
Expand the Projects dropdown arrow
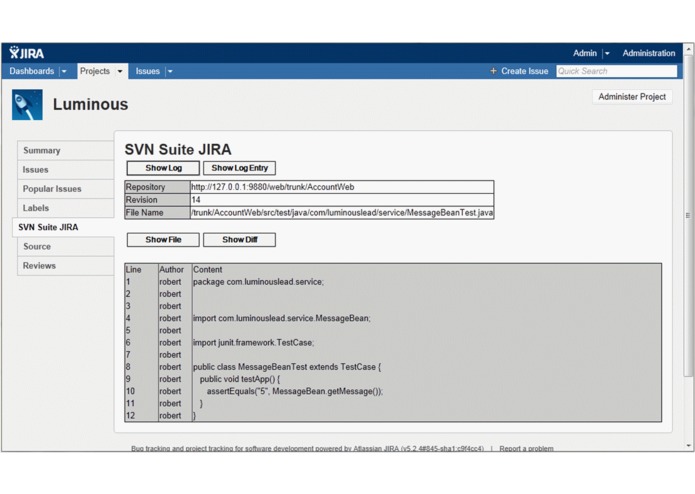pos(120,71)
